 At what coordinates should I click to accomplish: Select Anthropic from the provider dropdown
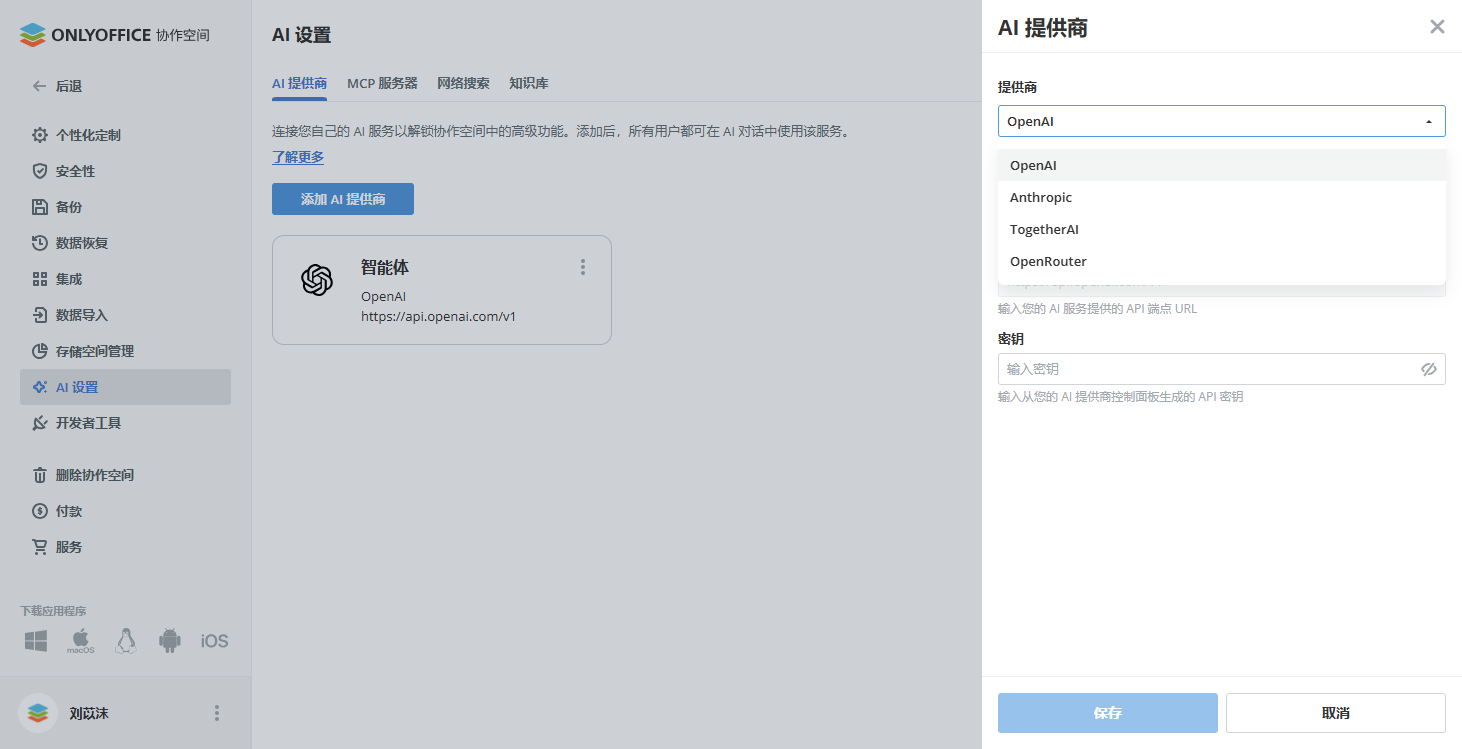(x=1041, y=196)
